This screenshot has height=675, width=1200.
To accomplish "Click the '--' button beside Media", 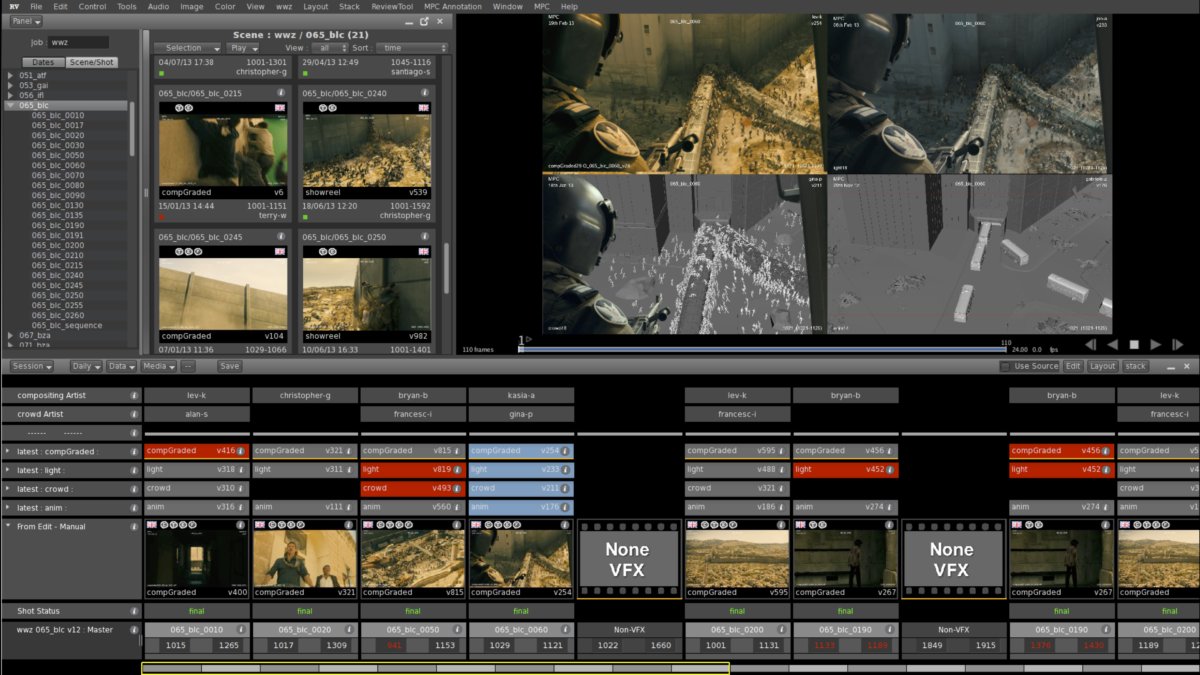I will pos(188,366).
